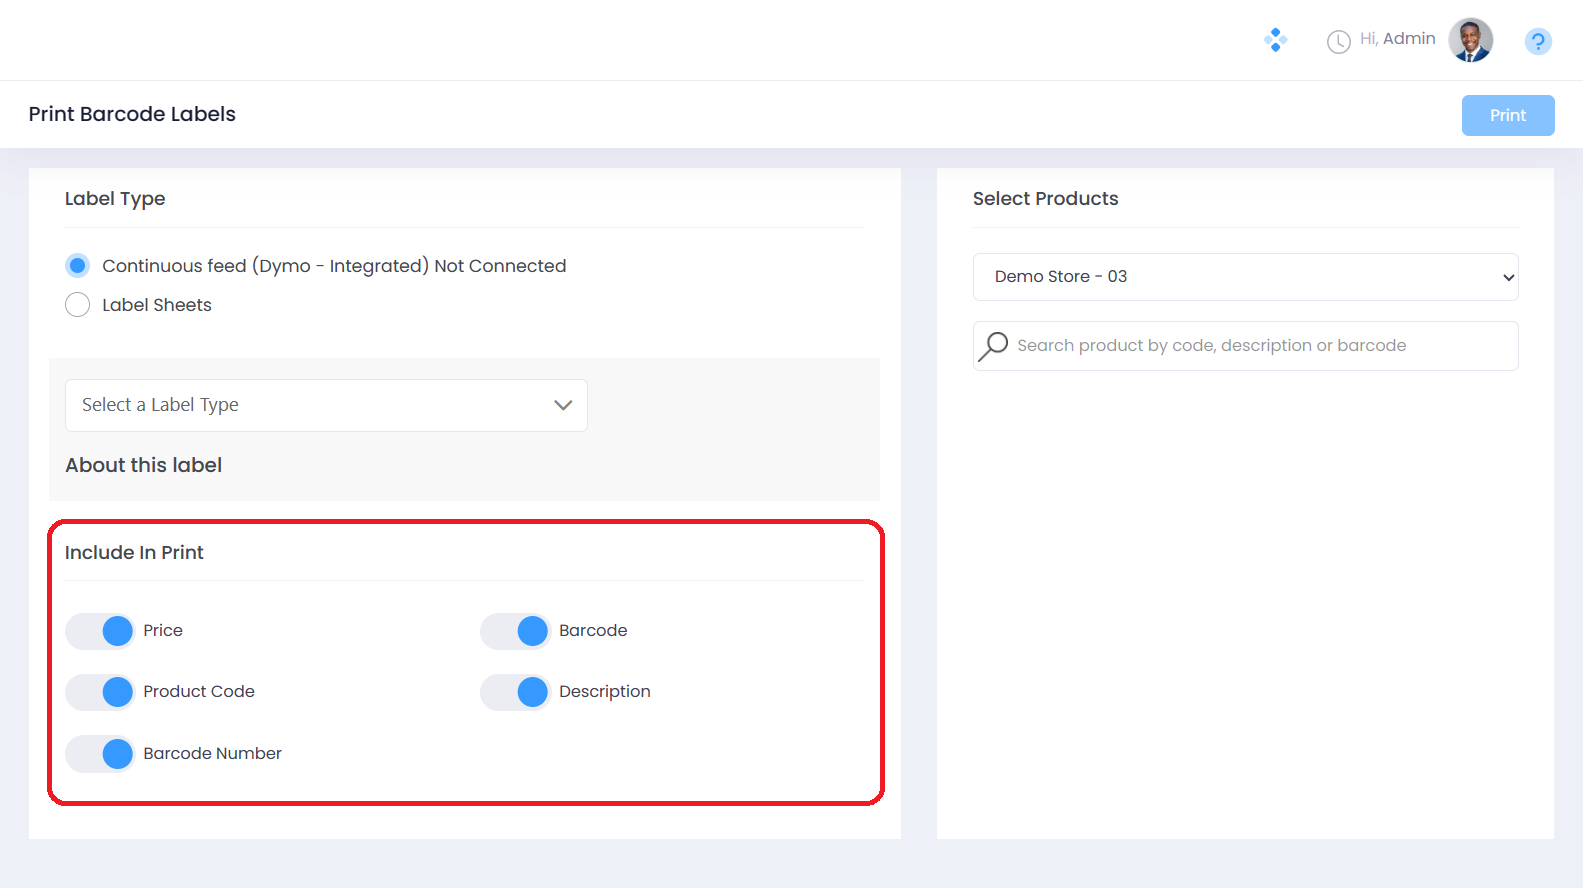
Task: Open help via the question mark icon
Action: tap(1537, 41)
